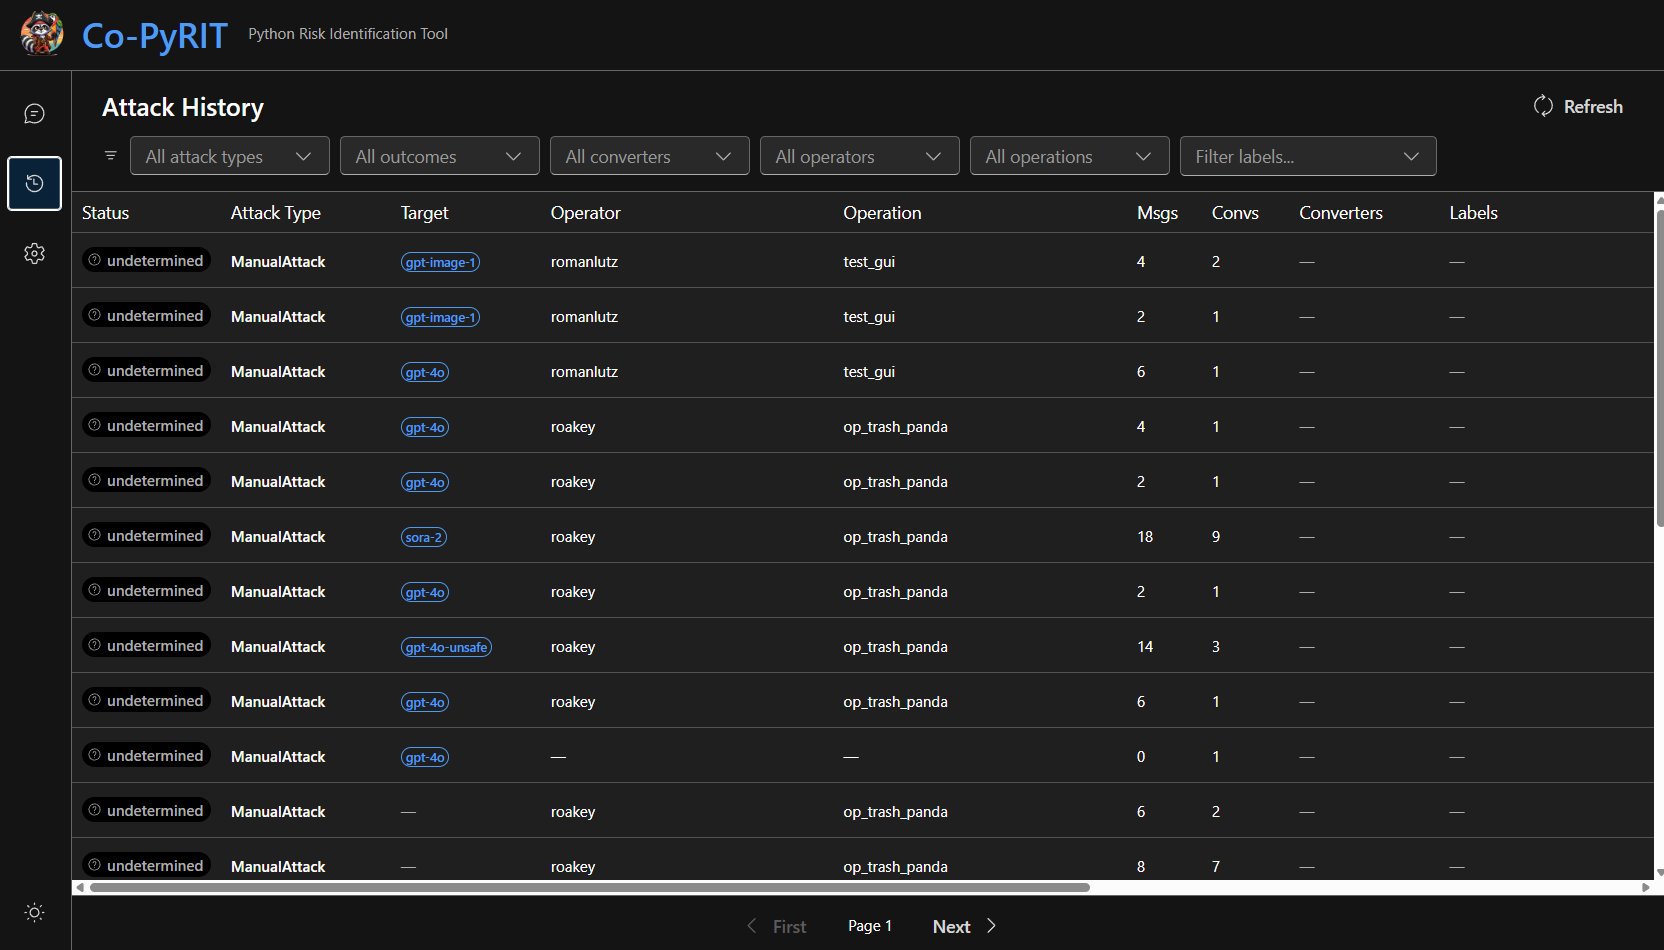Click the Msgs column header
Screen dimensions: 1664x950
click(x=1157, y=213)
